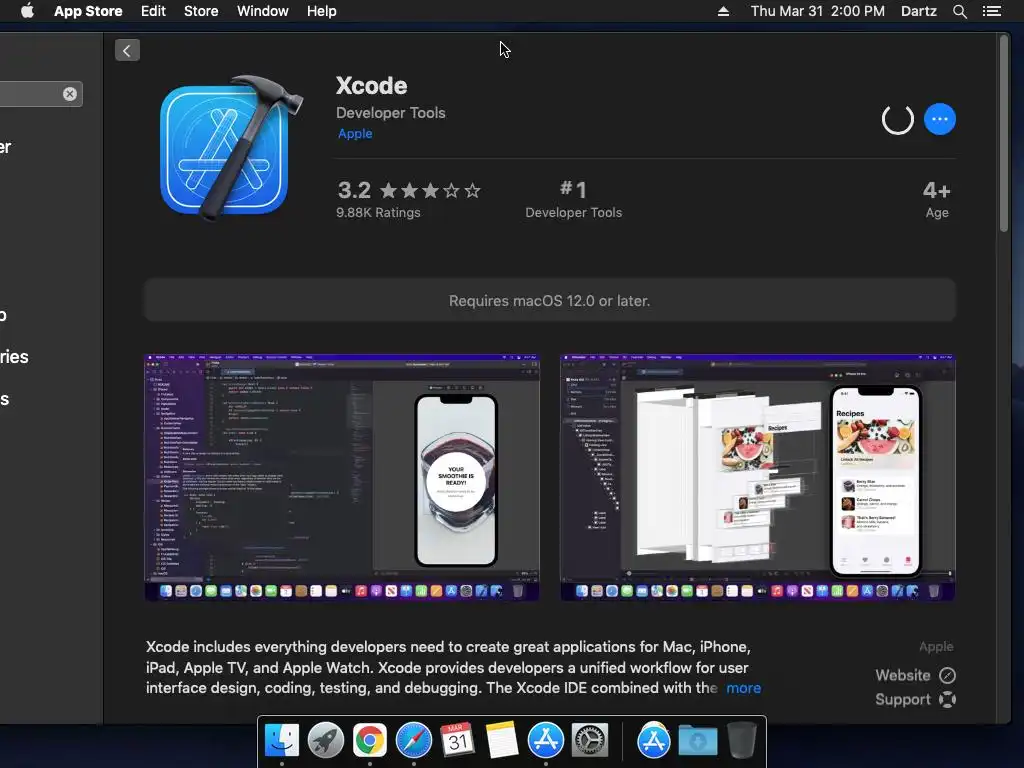1024x768 pixels.
Task: Click the Xcode title heading
Action: pos(372,86)
